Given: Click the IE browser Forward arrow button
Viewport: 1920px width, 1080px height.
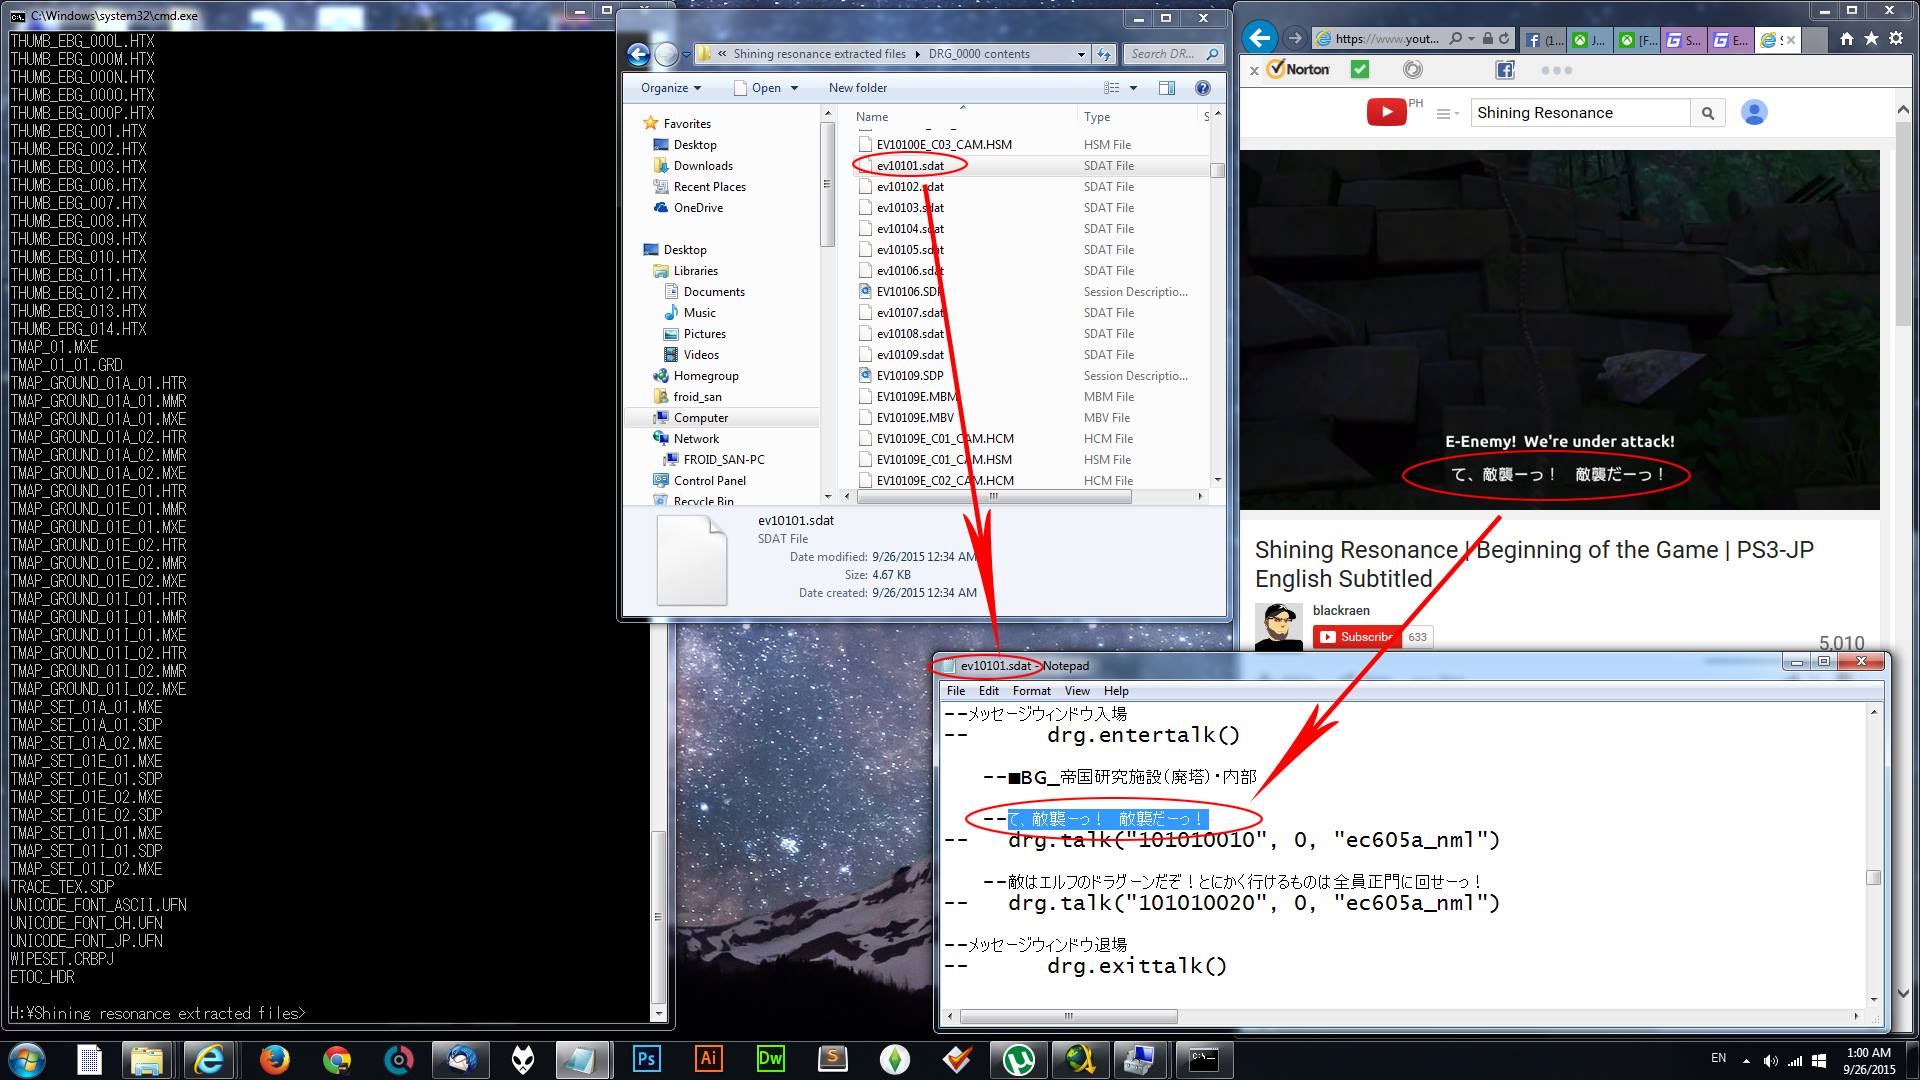Looking at the screenshot, I should pos(1295,38).
